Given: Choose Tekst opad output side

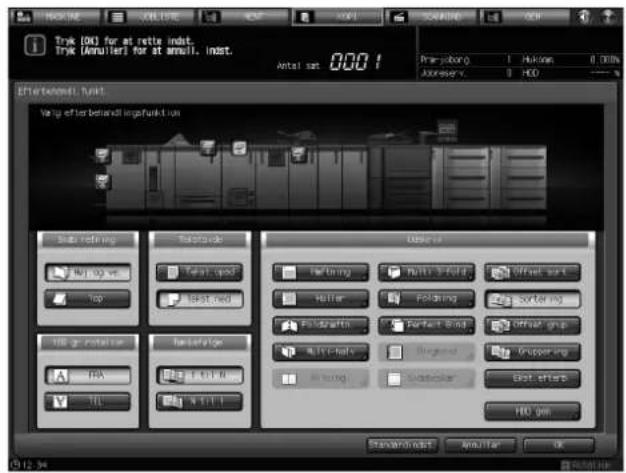Looking at the screenshot, I should 200,273.
